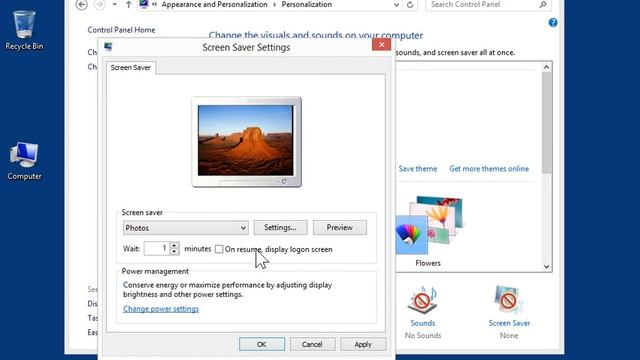Click the Personalization breadcrumb item
640x360 pixels.
tap(307, 4)
